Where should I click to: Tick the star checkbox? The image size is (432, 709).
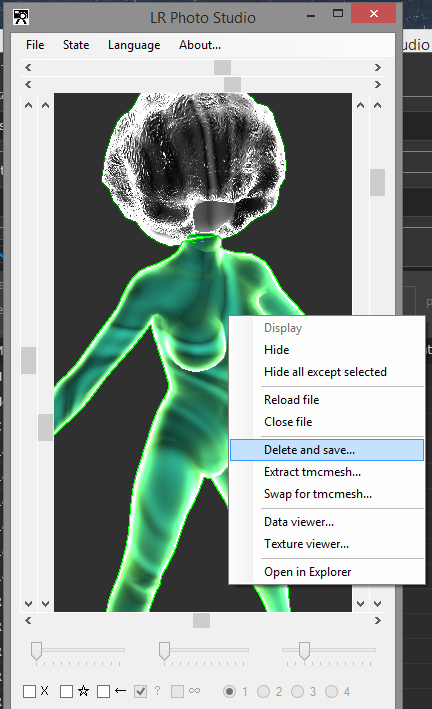pos(66,691)
